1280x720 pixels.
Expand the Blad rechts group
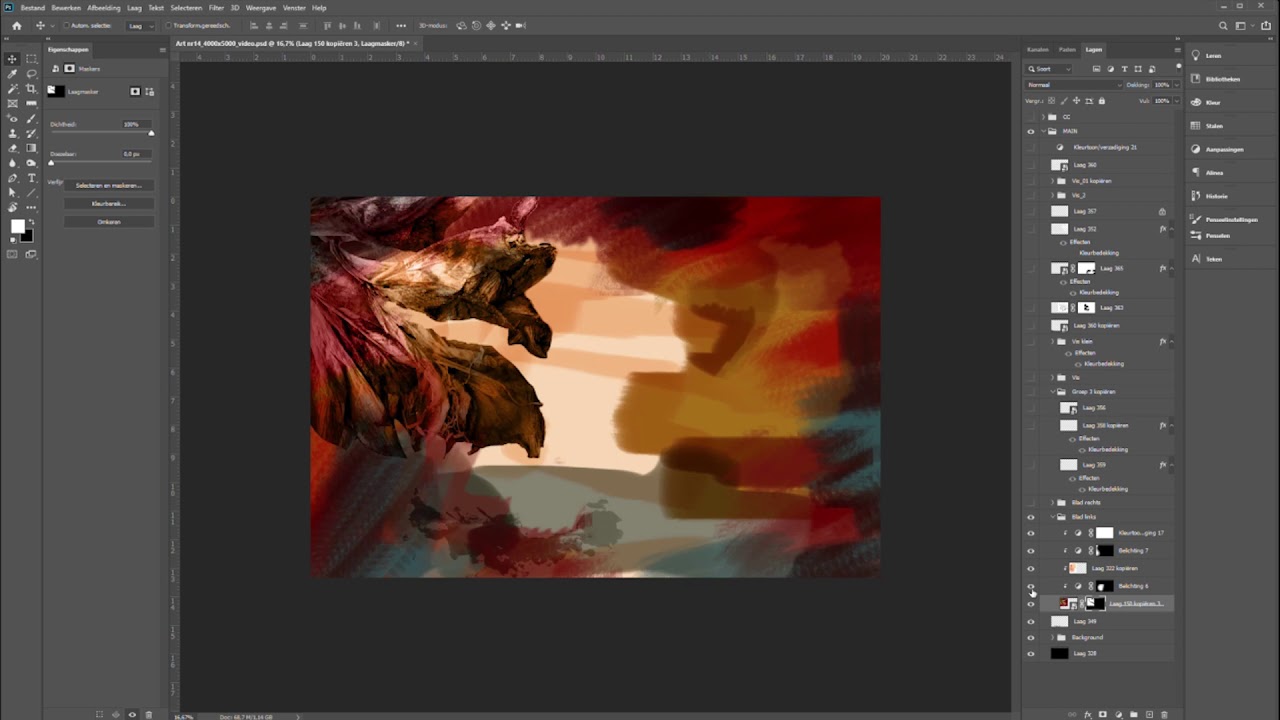tap(1053, 502)
